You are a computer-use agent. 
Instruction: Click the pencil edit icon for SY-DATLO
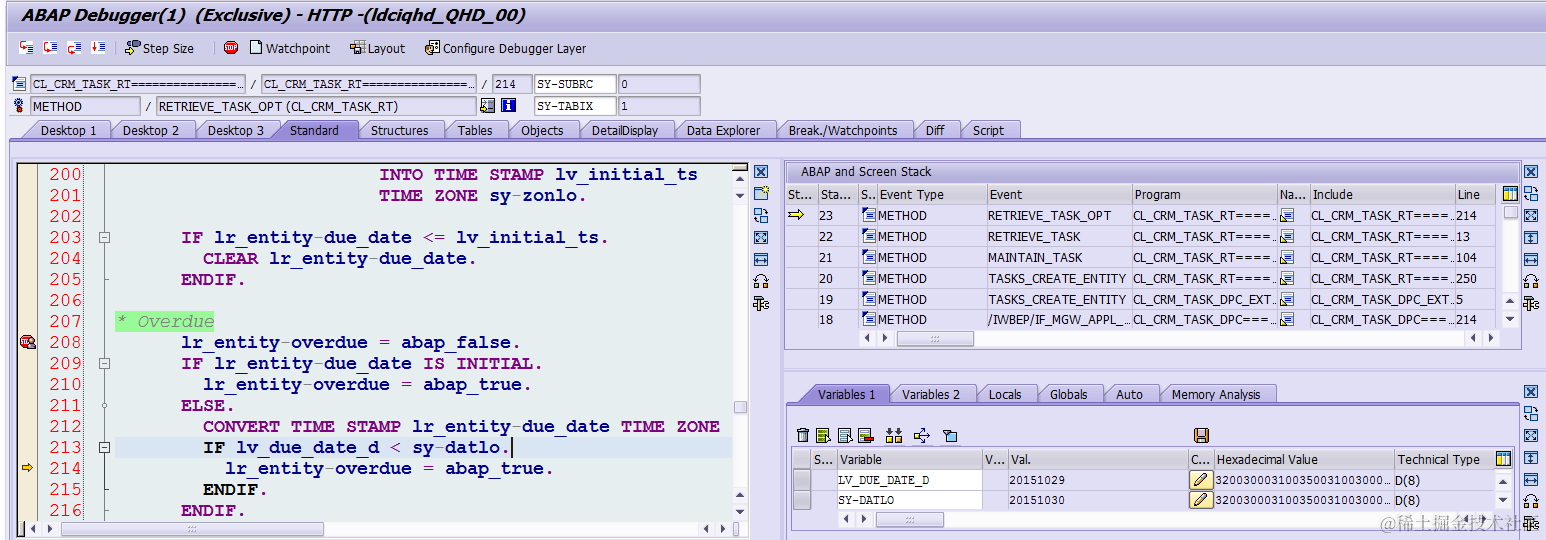tap(1200, 500)
